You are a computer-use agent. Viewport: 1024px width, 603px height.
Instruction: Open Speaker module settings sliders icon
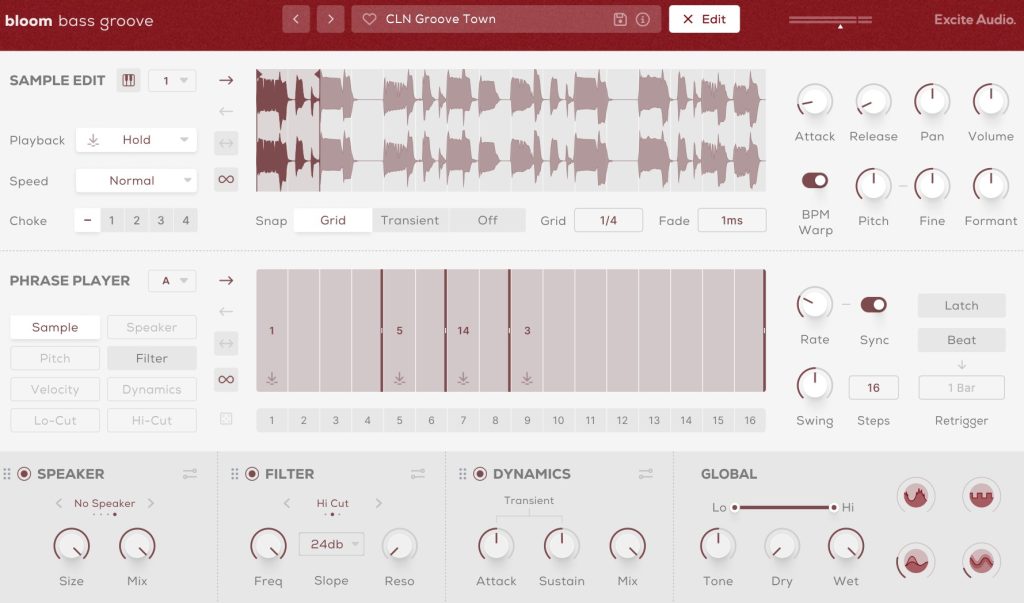[190, 474]
